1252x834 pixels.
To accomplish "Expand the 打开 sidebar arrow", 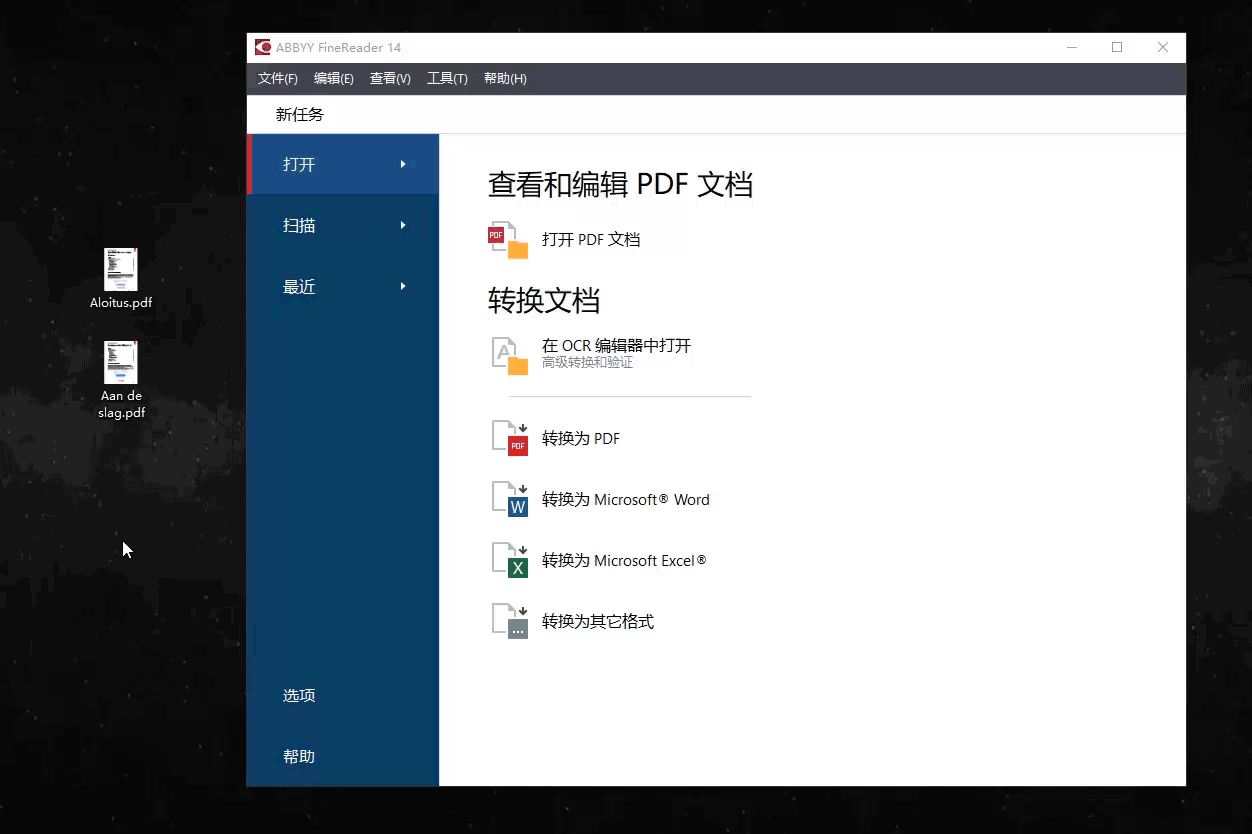I will tap(403, 164).
